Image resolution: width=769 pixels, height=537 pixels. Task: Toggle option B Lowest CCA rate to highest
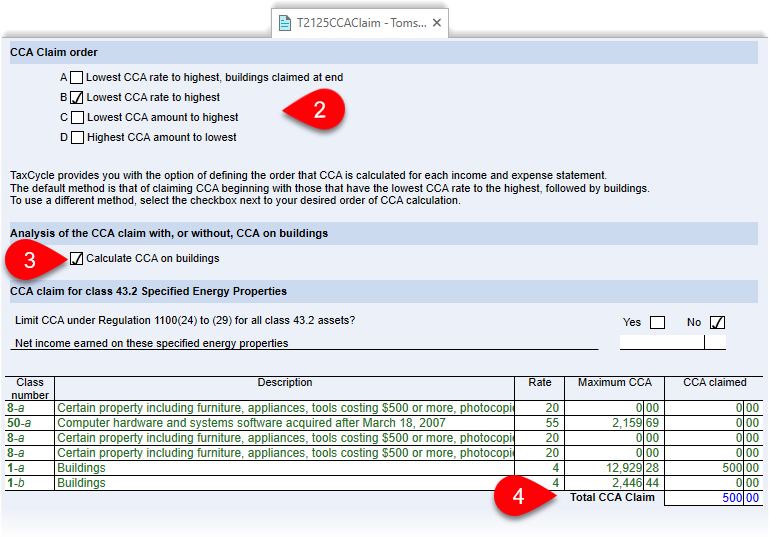pyautogui.click(x=77, y=98)
